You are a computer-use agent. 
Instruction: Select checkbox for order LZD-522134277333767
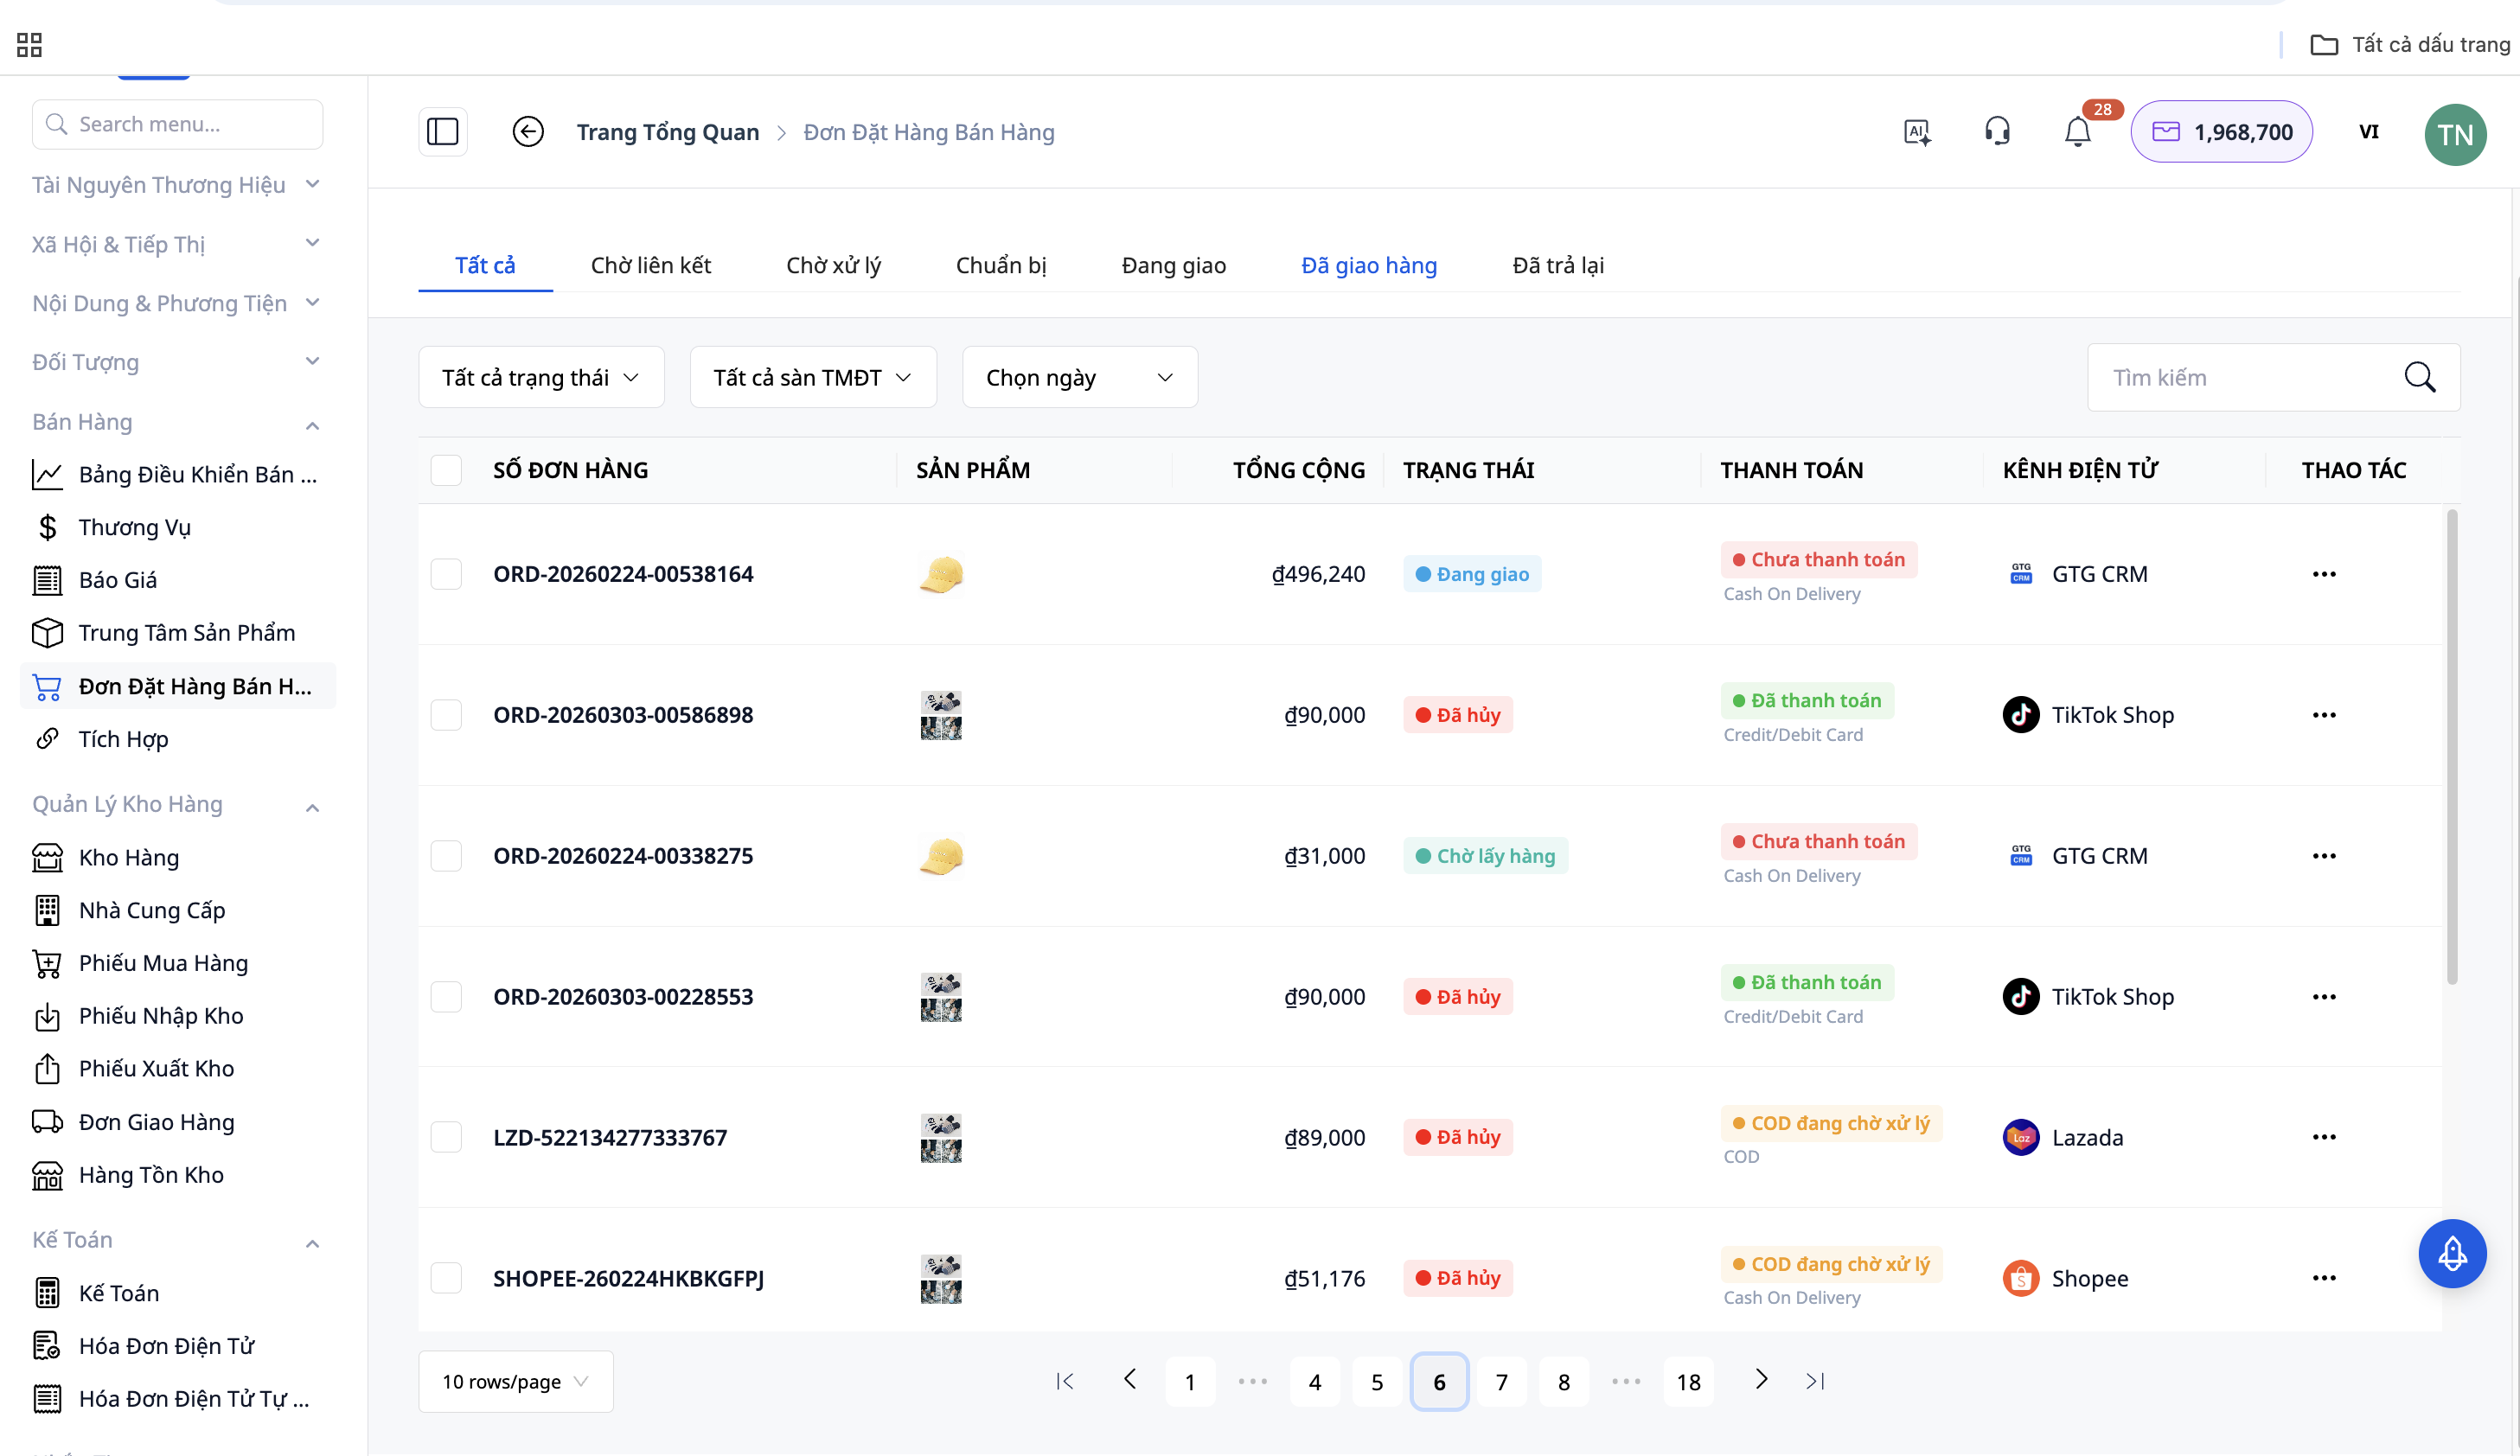pyautogui.click(x=446, y=1137)
